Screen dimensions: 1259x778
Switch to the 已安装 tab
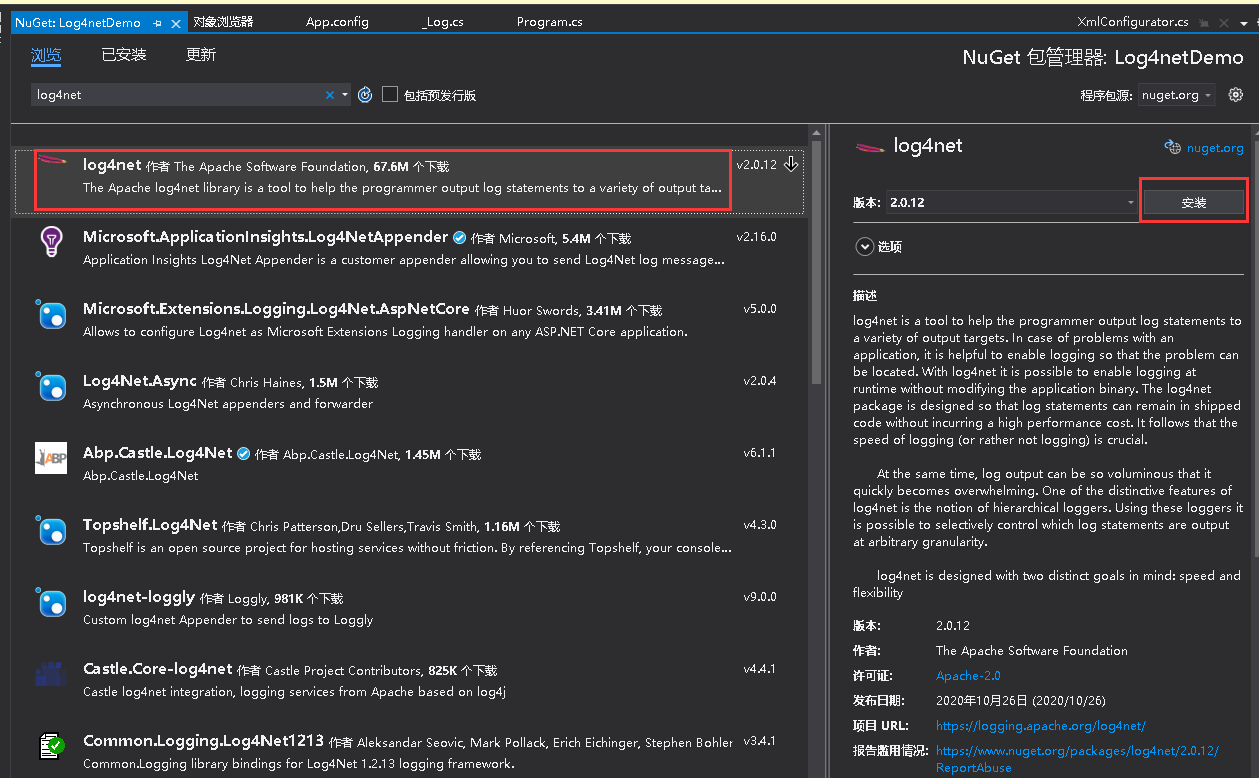click(x=124, y=55)
